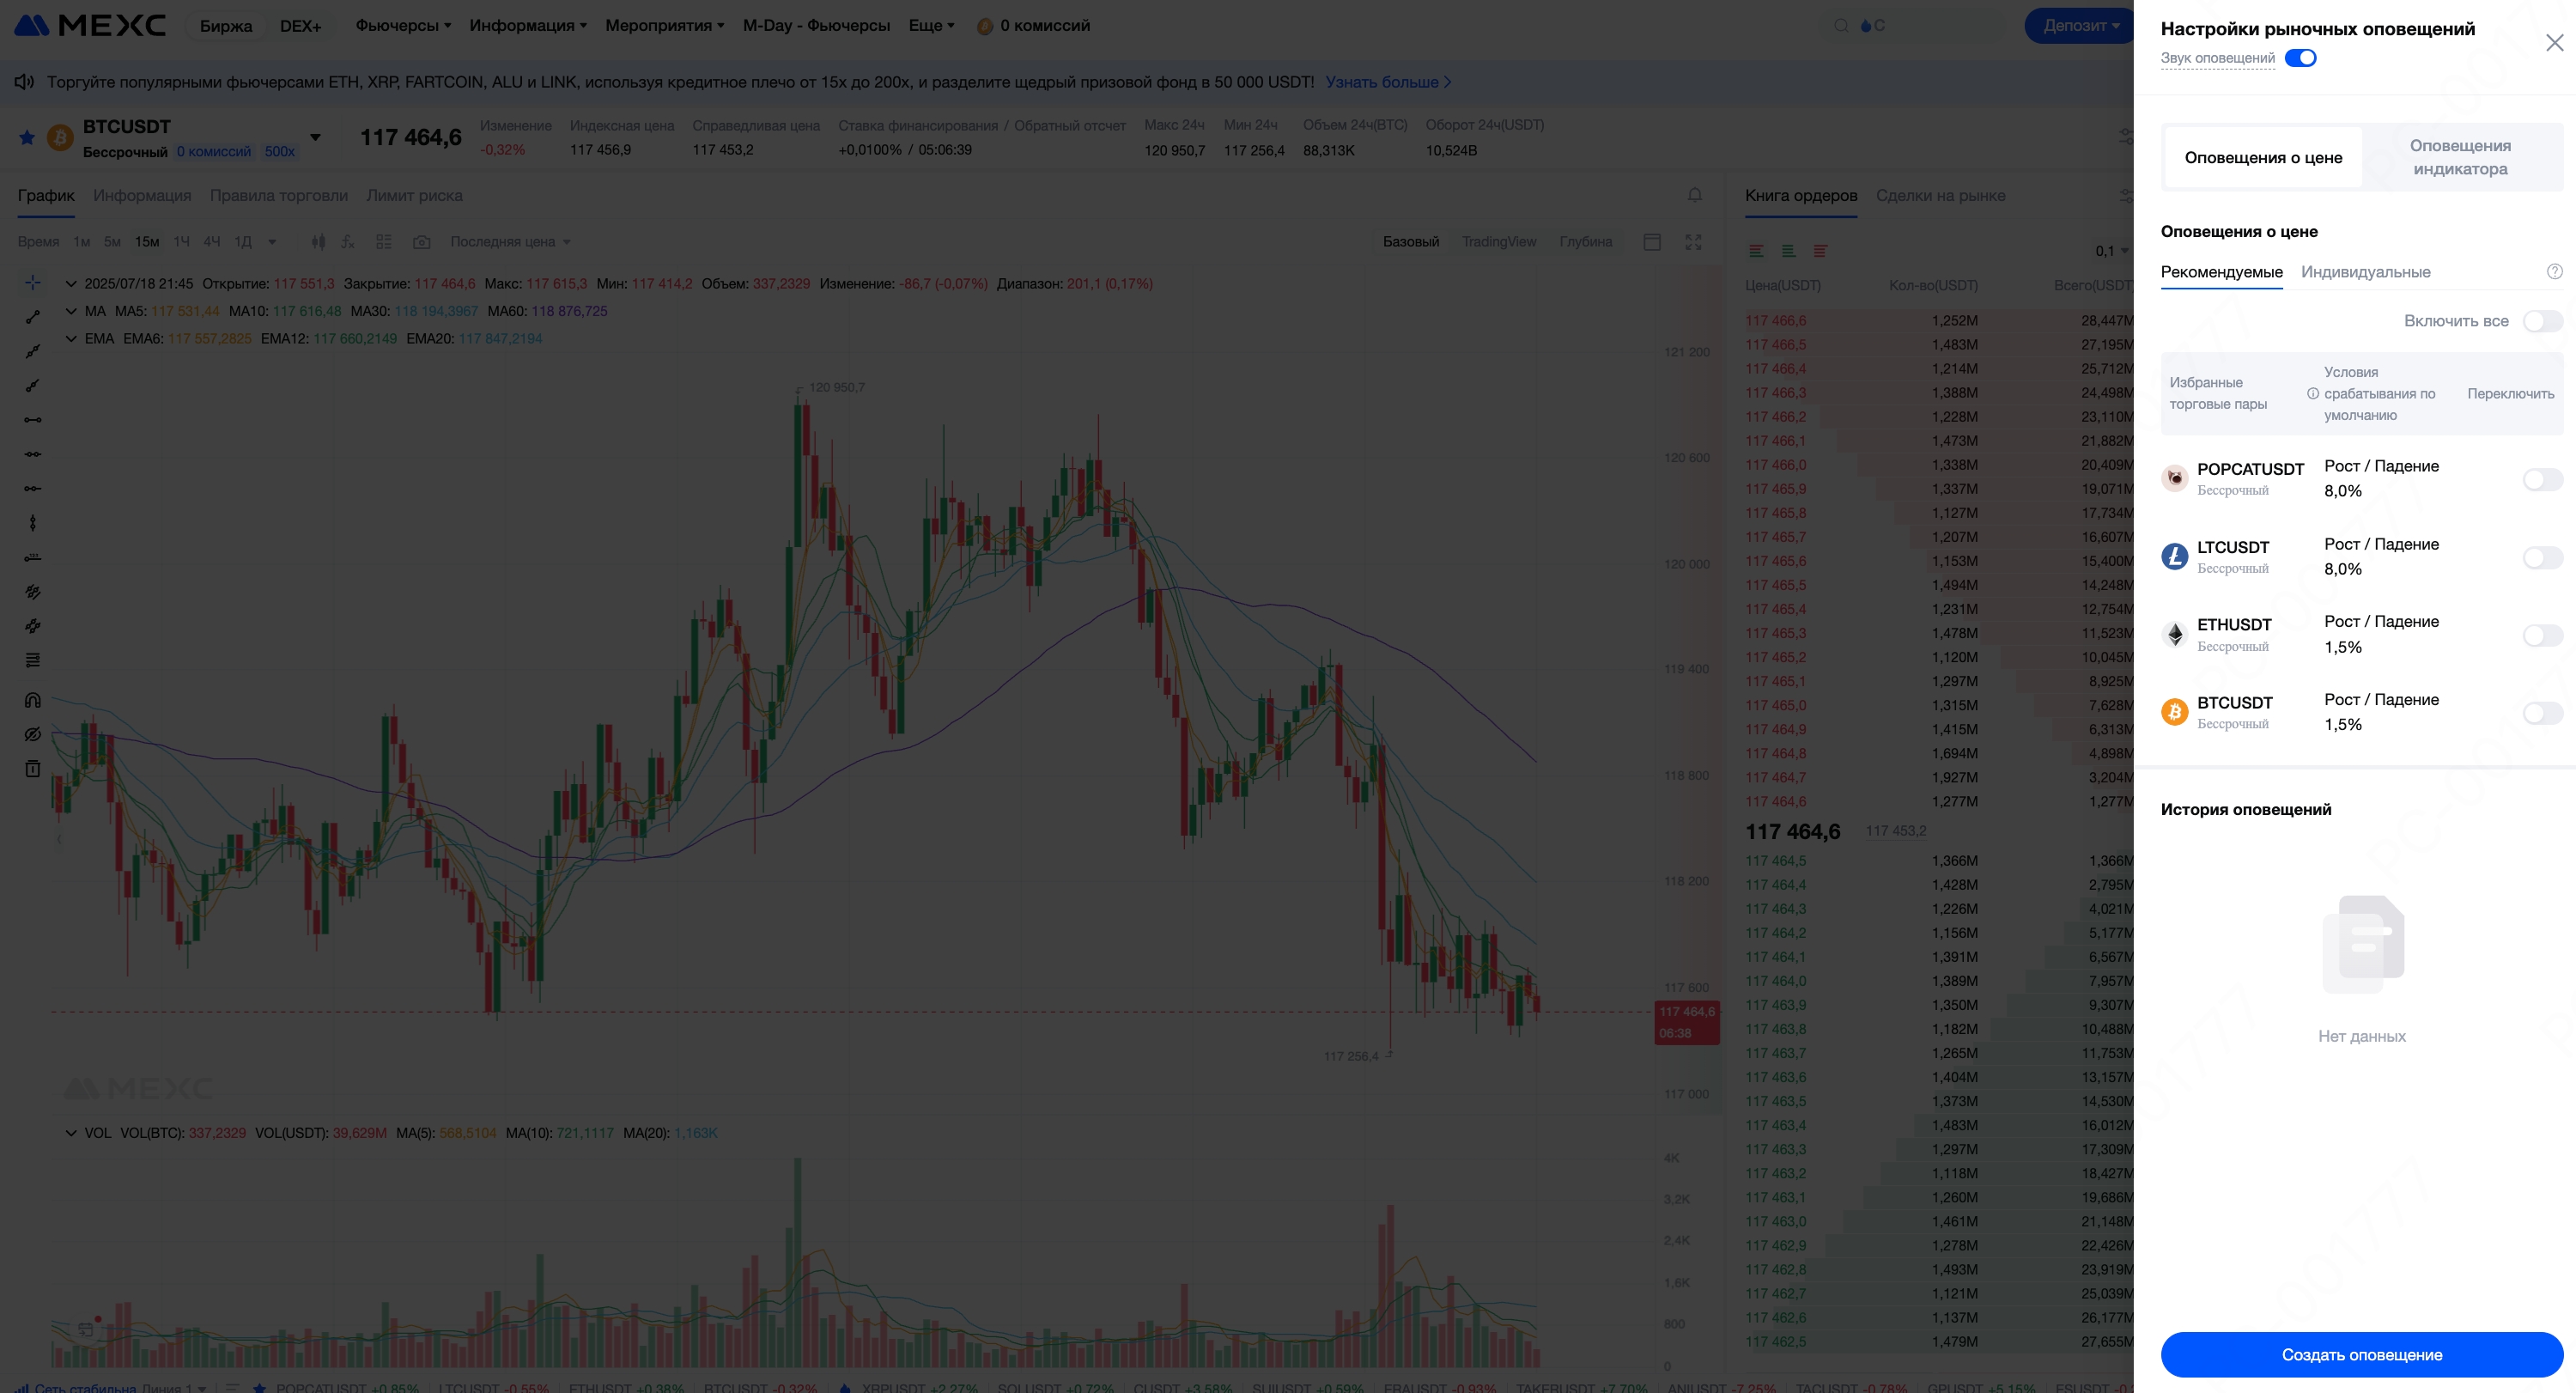
Task: Open the BTCUSDT pair selector arrow
Action: pos(315,138)
